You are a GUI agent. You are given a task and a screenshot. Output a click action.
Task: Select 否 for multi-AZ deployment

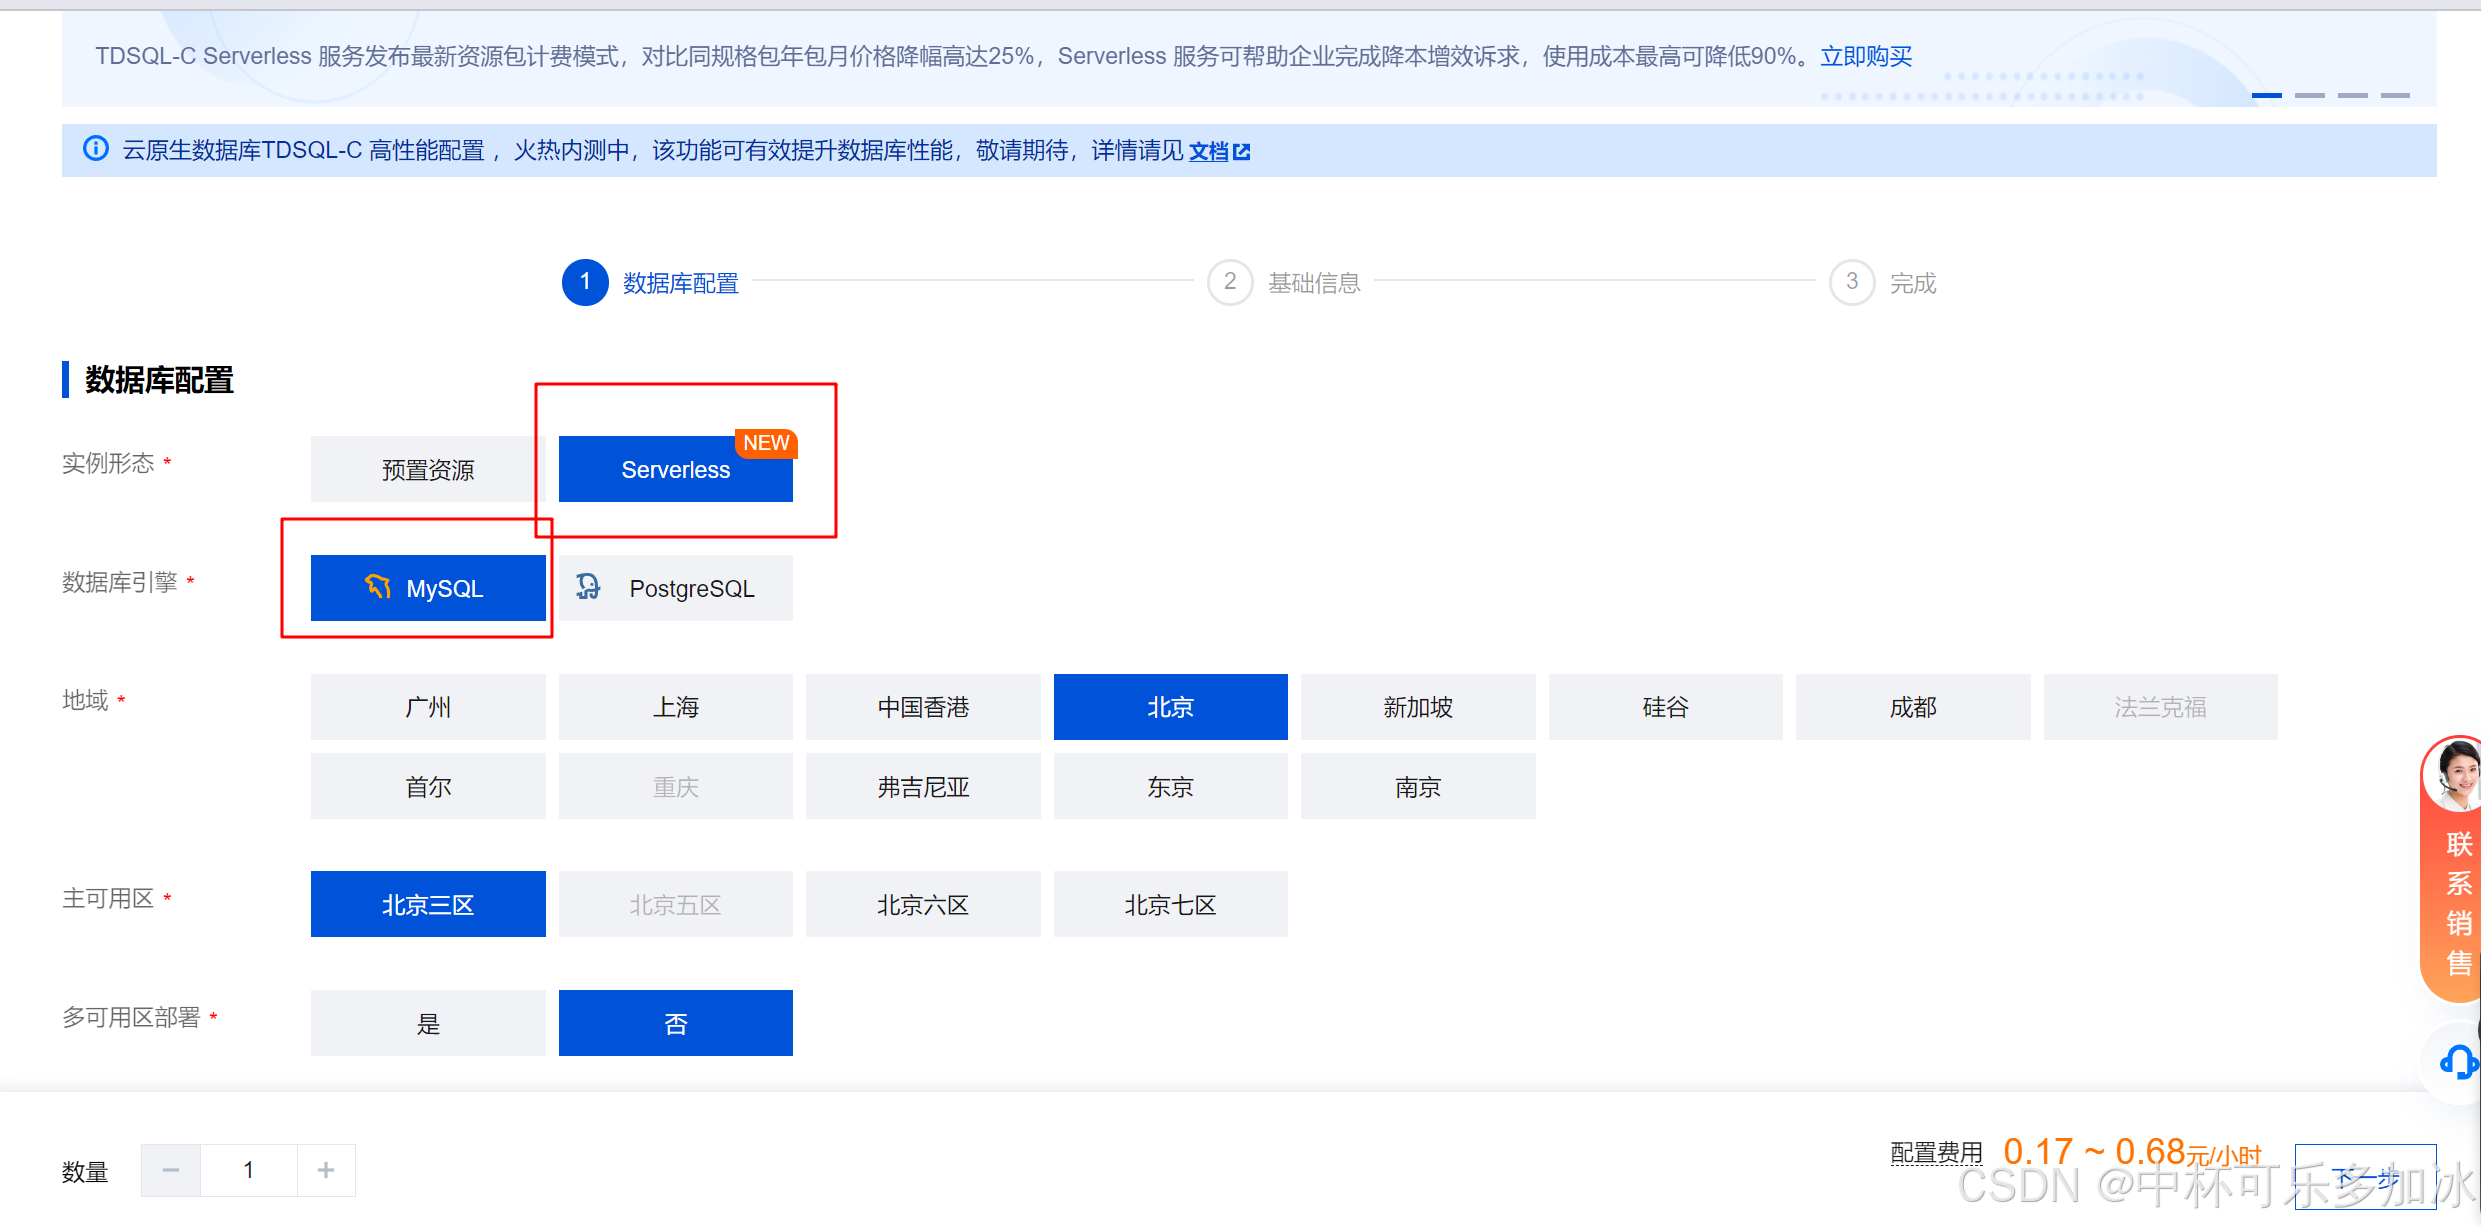click(676, 1023)
